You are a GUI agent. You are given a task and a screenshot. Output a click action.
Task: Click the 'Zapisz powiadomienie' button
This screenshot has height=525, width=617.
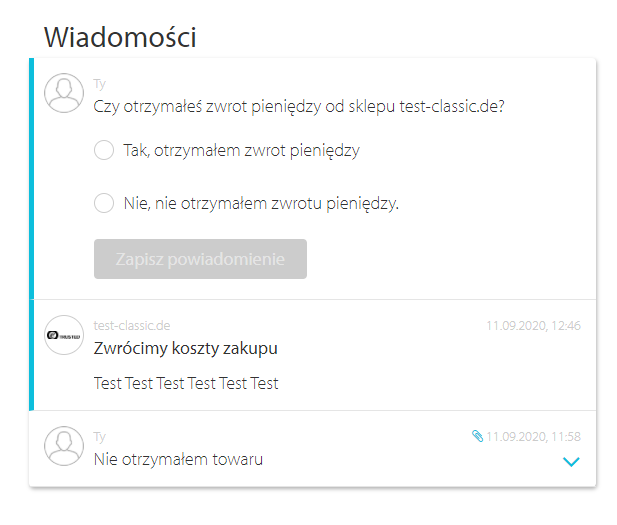click(x=200, y=259)
